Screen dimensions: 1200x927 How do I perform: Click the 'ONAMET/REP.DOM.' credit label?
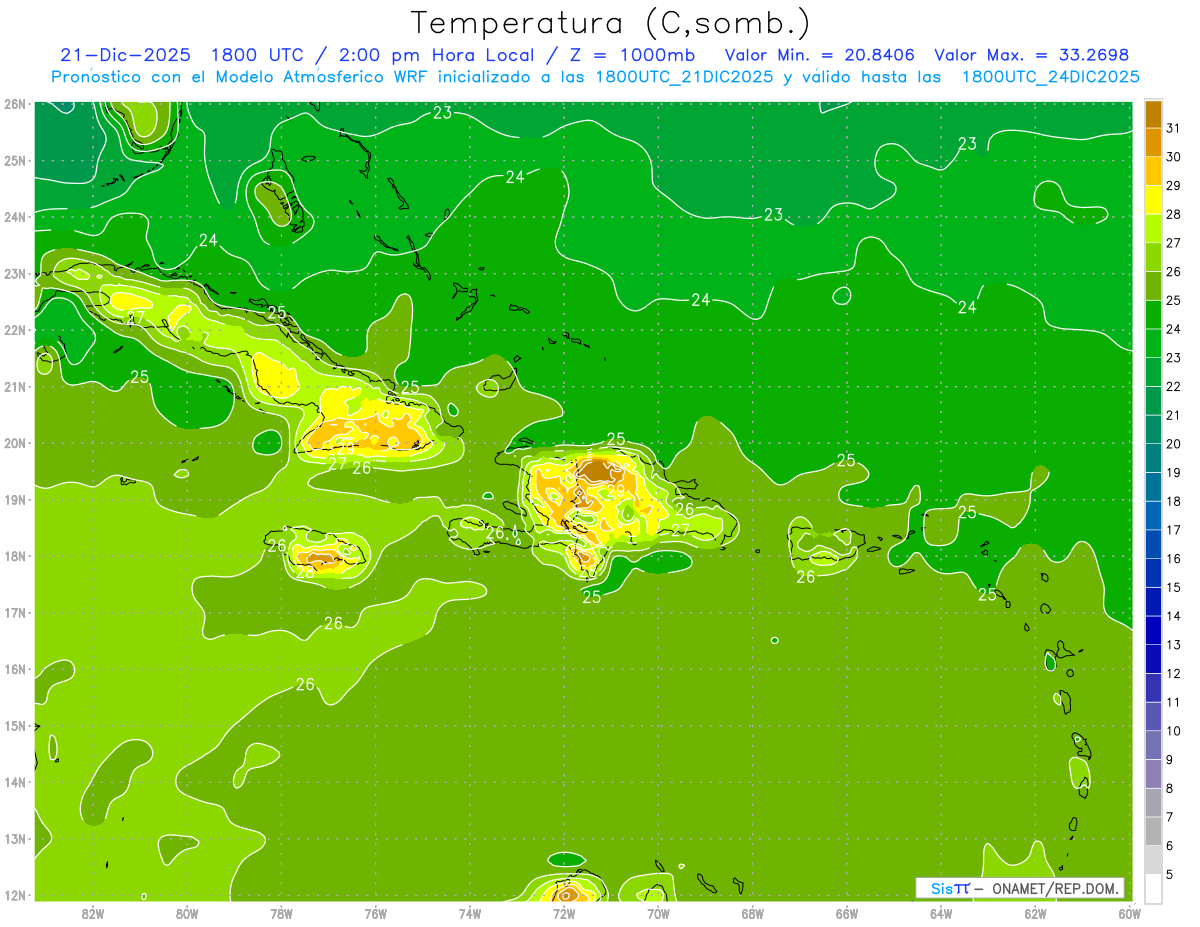[1055, 888]
